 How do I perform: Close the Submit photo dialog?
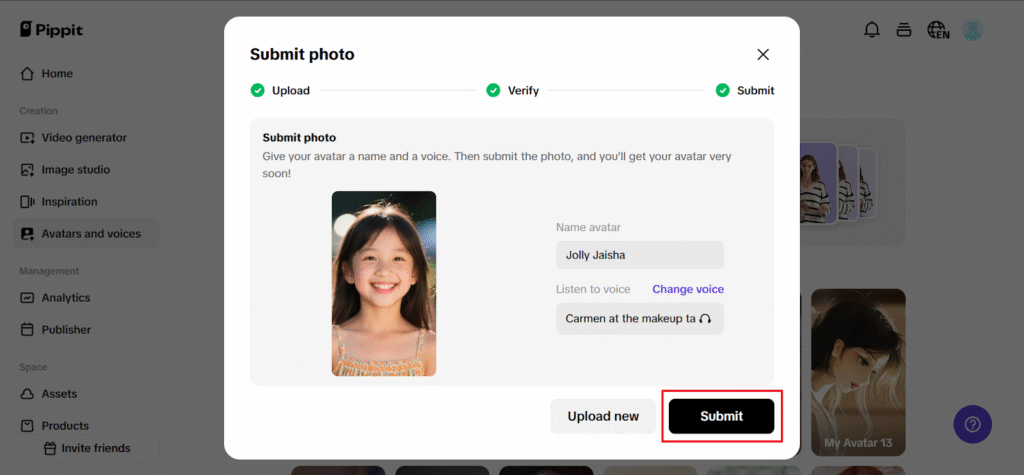point(763,55)
